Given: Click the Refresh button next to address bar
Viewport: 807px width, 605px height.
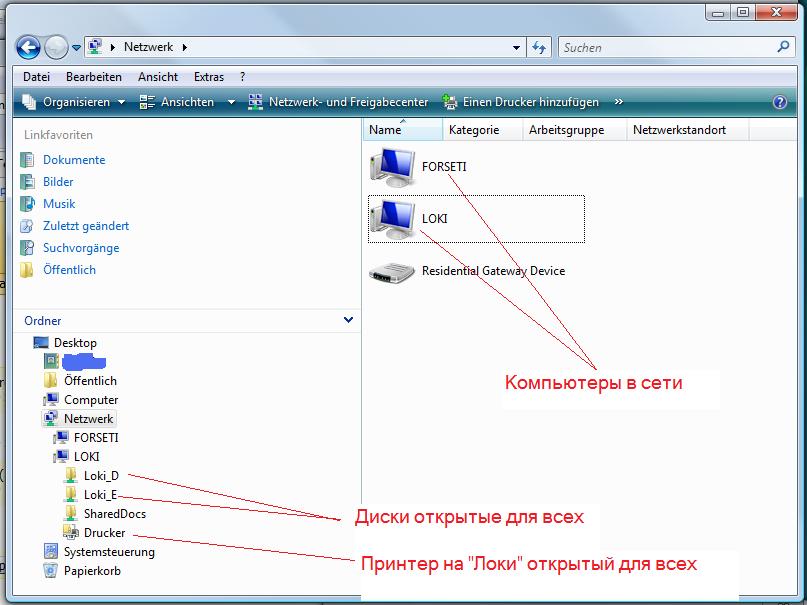Looking at the screenshot, I should tap(539, 47).
